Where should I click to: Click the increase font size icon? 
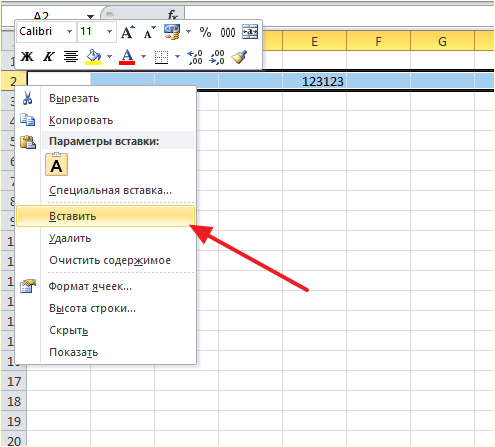pyautogui.click(x=128, y=32)
